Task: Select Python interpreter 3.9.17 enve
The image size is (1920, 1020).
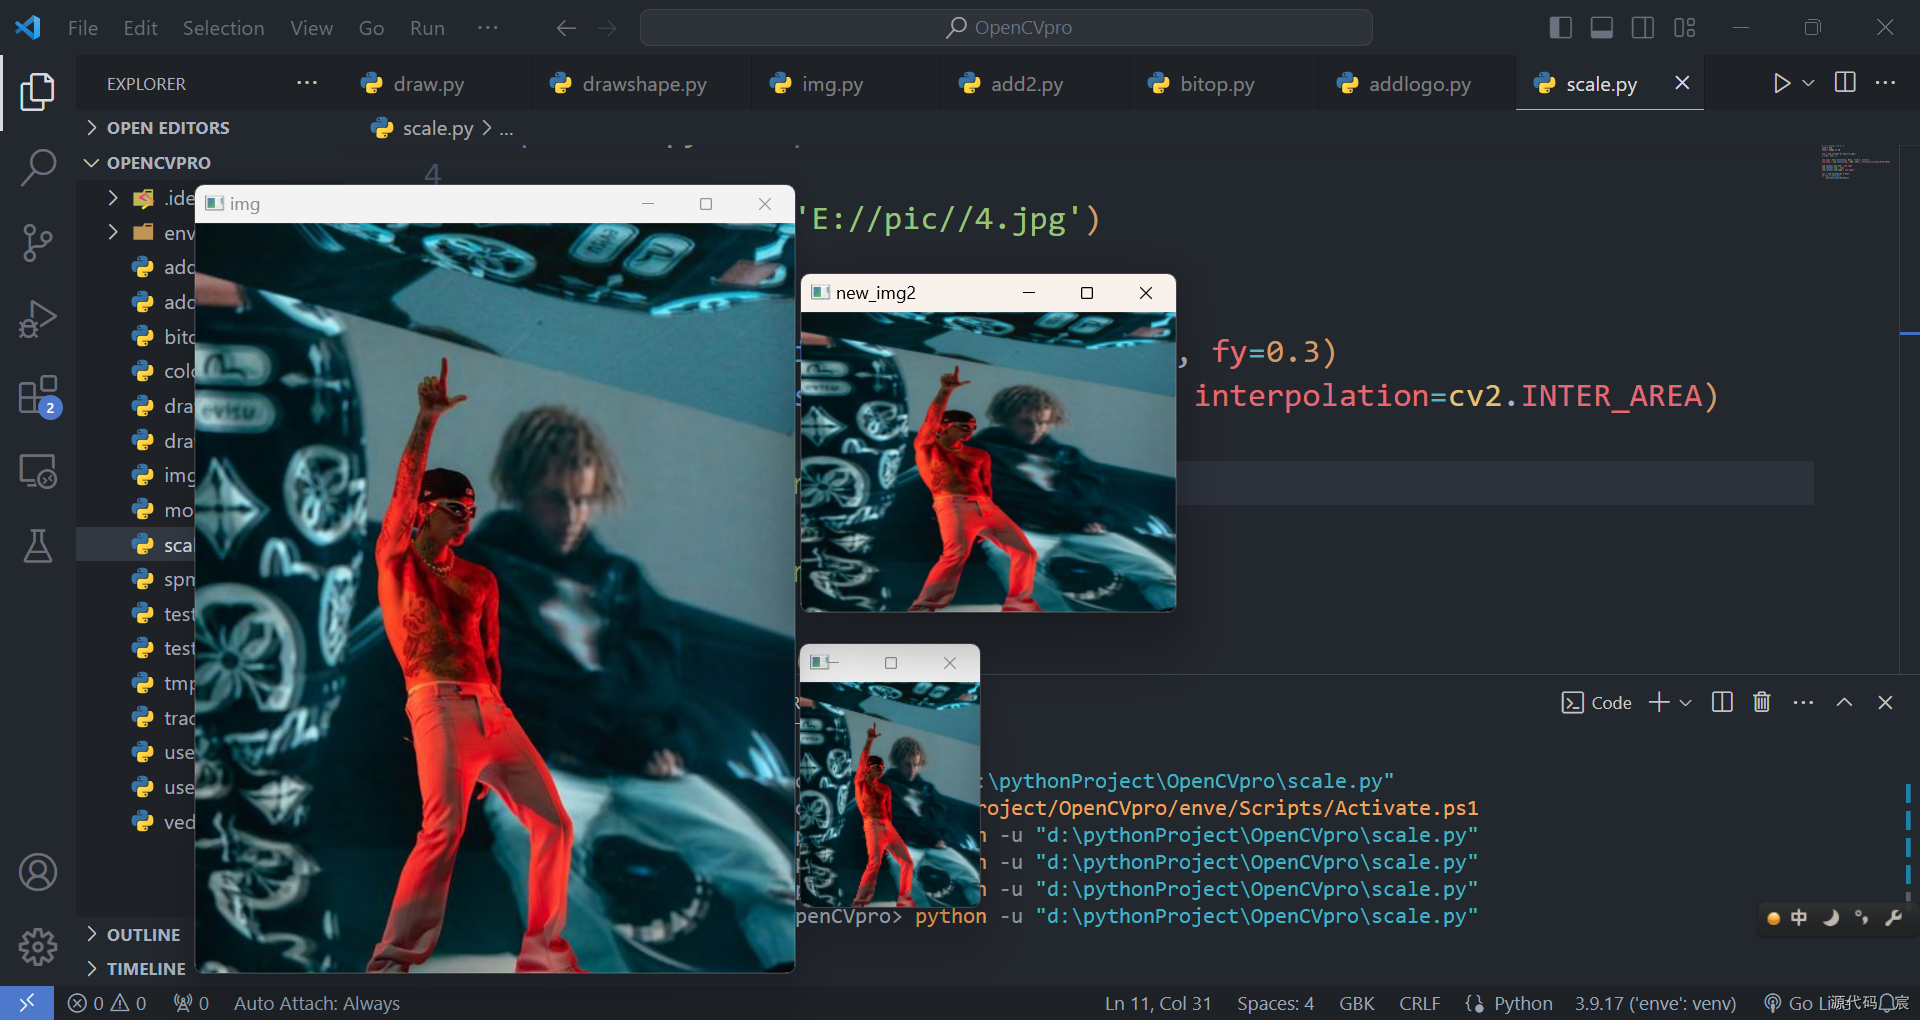Action: pos(1655,1003)
